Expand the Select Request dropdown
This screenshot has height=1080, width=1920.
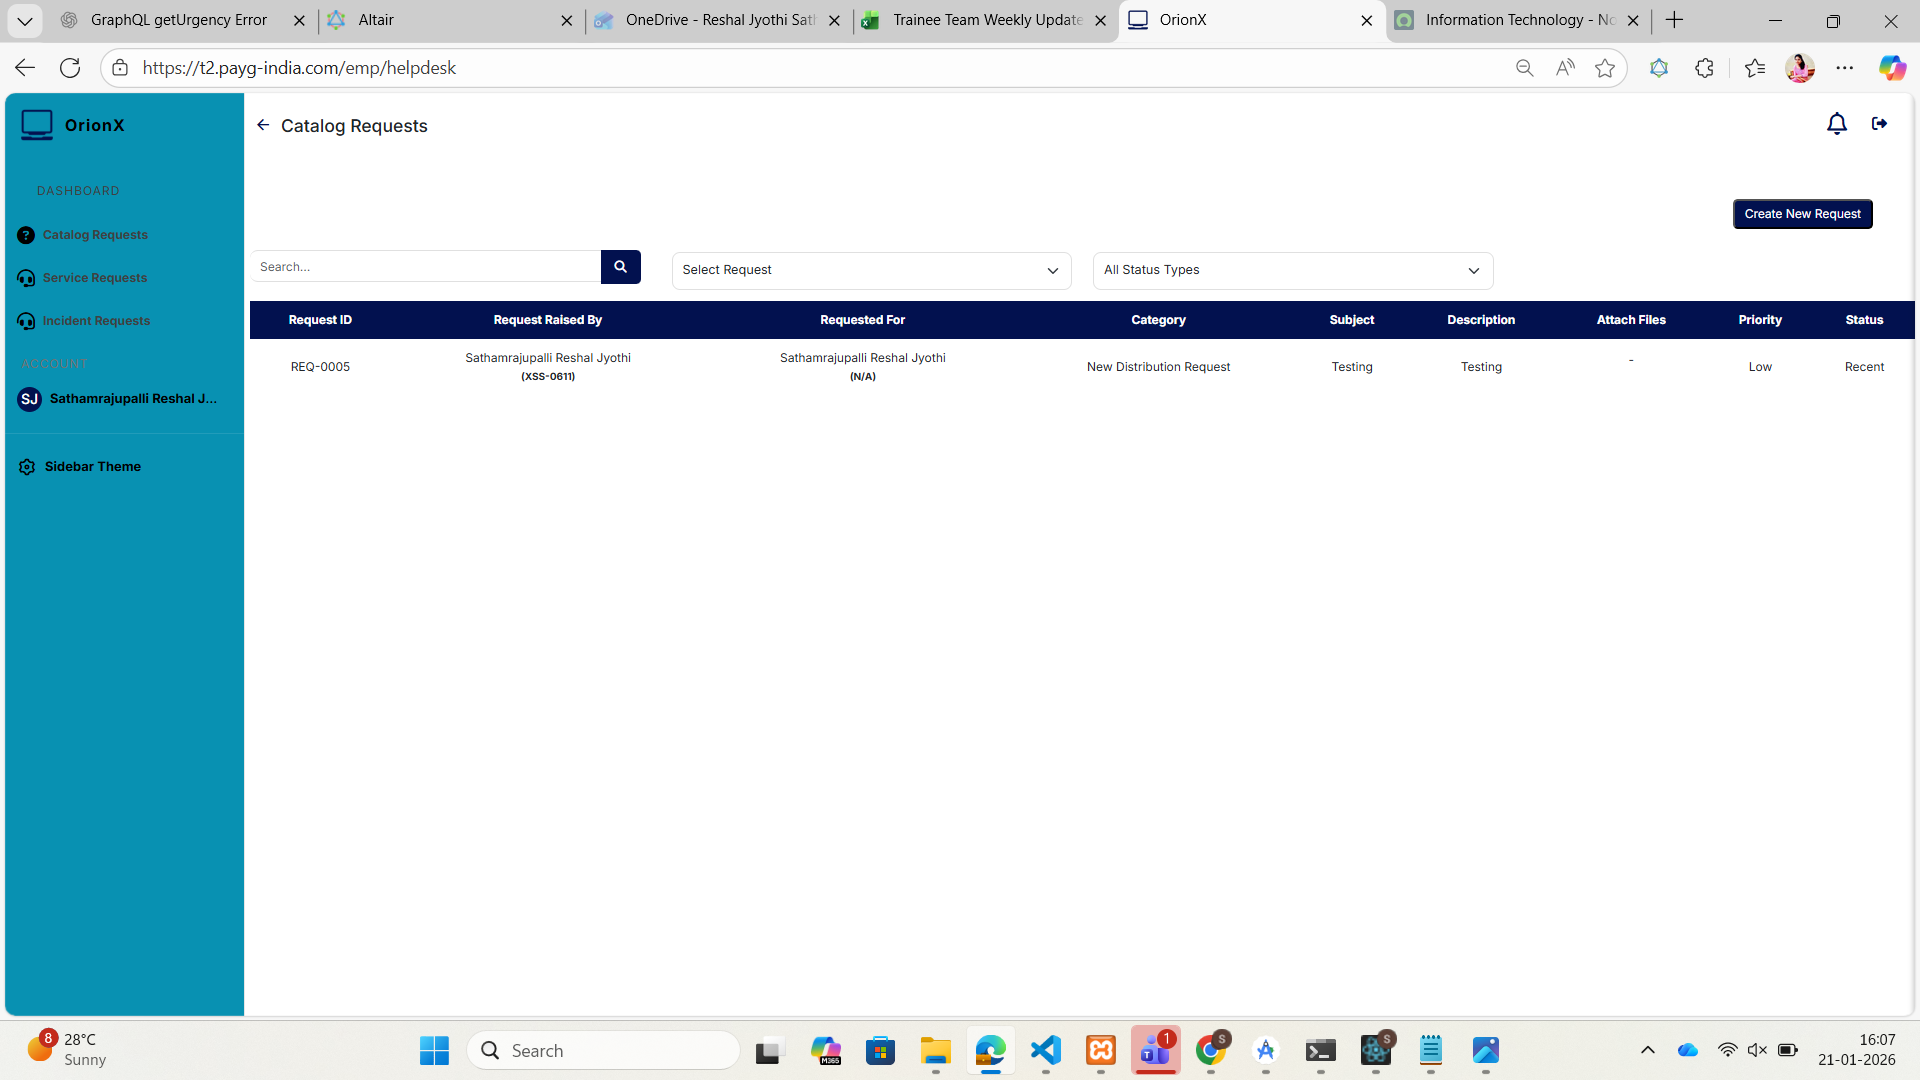(871, 270)
